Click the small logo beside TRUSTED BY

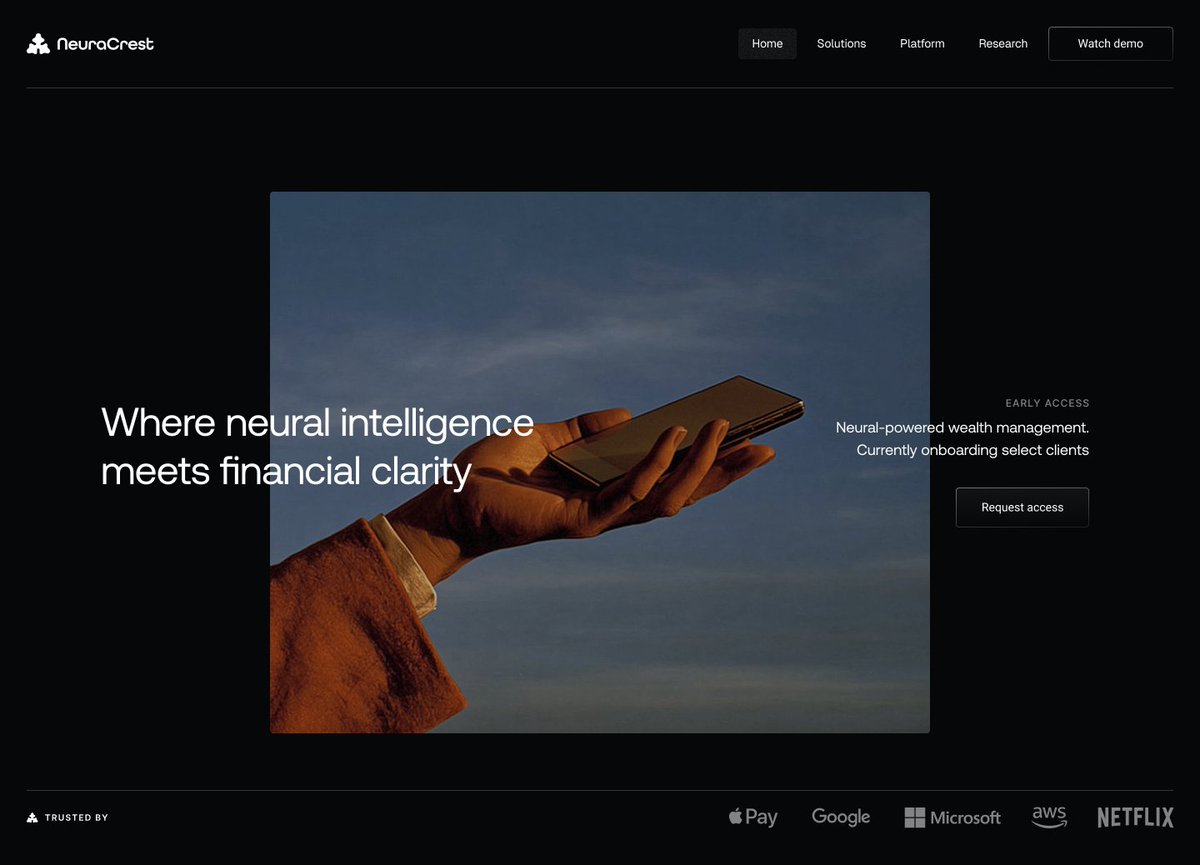[x=32, y=817]
